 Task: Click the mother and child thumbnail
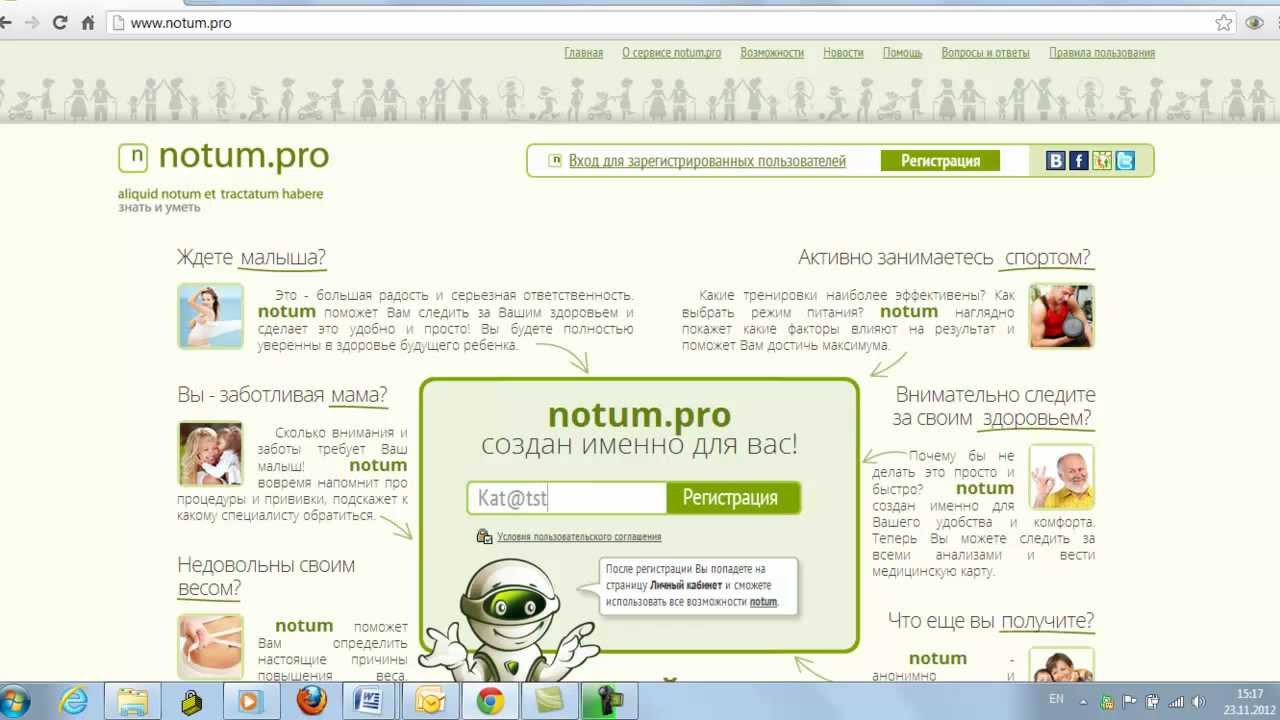pyautogui.click(x=211, y=454)
